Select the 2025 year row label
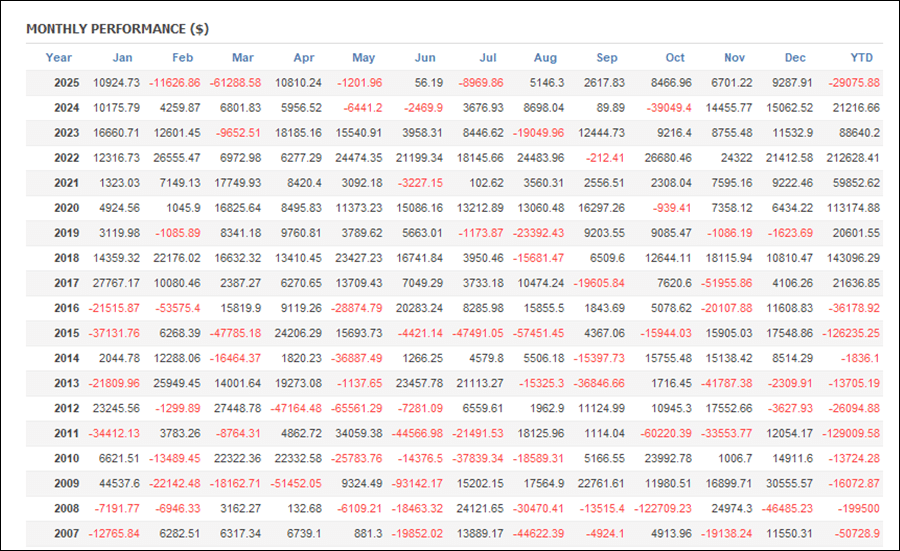The image size is (900, 551). click(67, 83)
